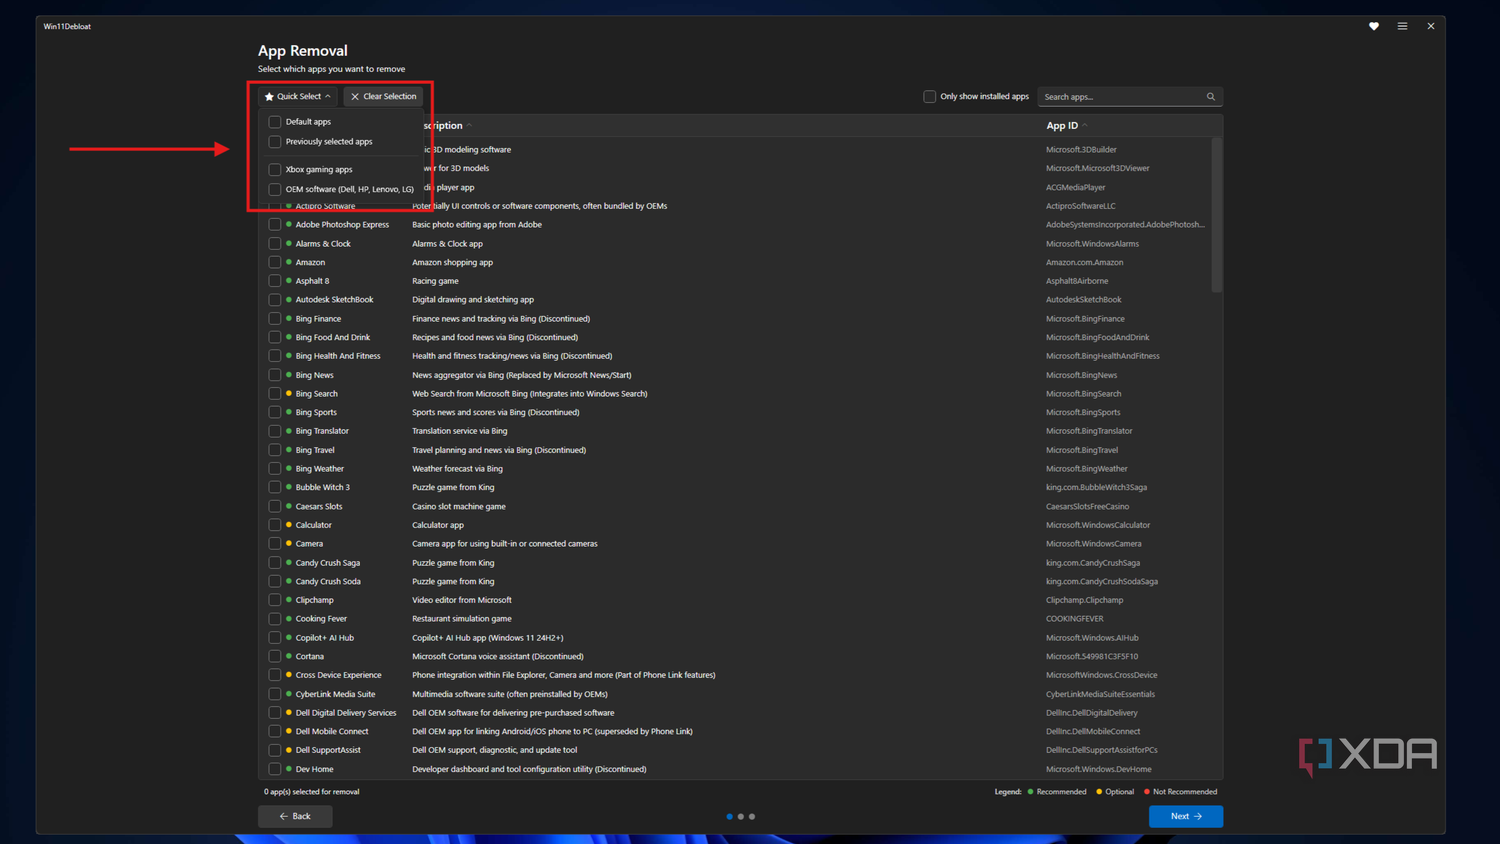The width and height of the screenshot is (1500, 844).
Task: Click the DellInc.DellMobileConnect app ID
Action: (x=1093, y=732)
